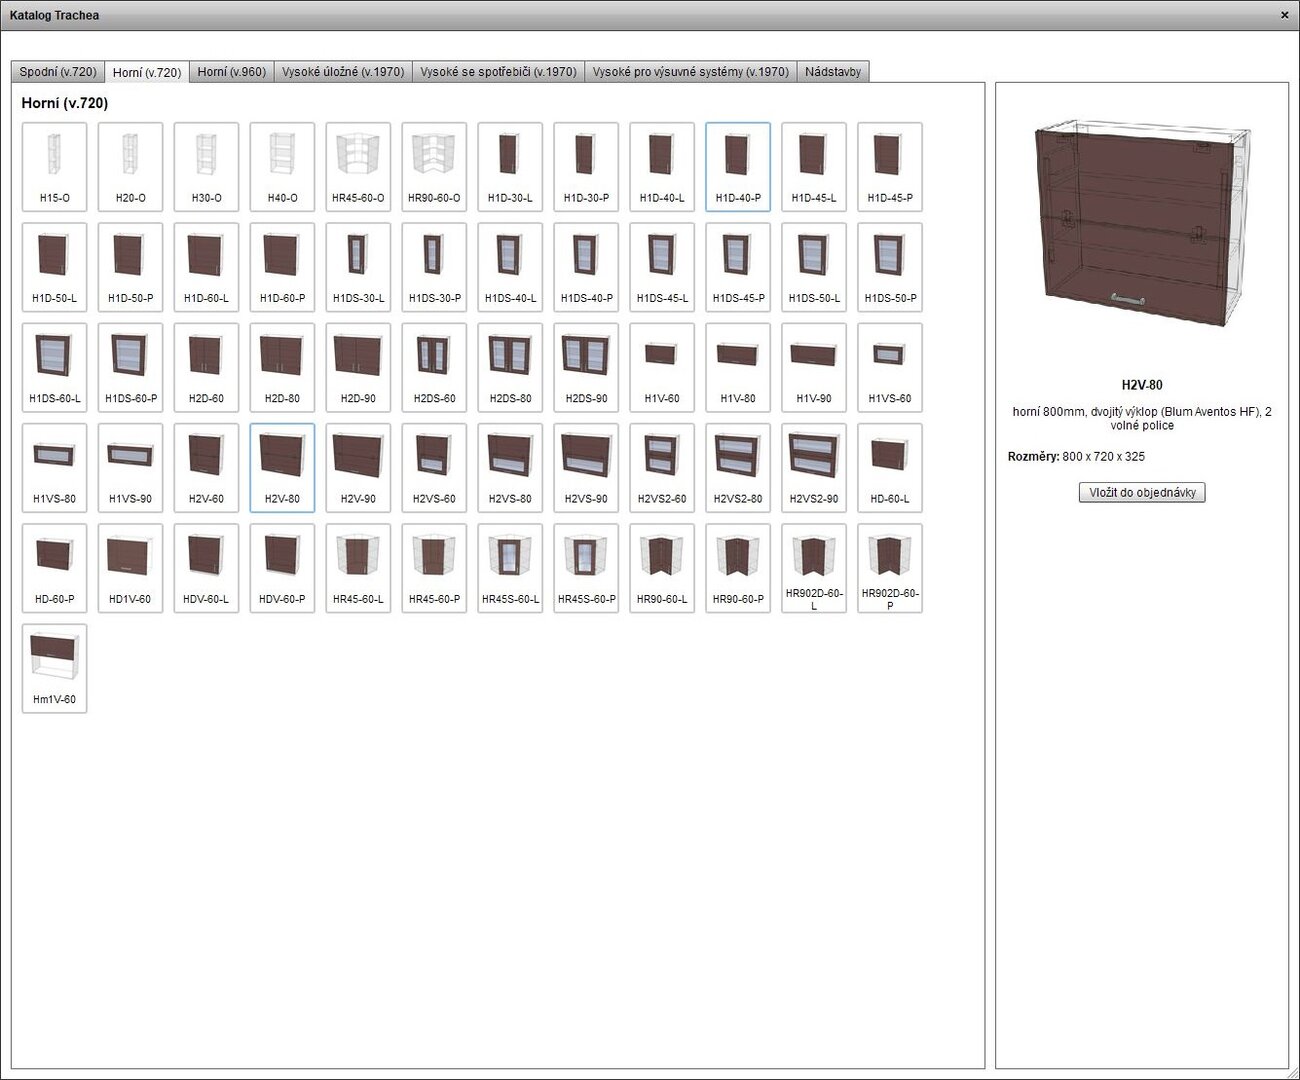Choose the HR45-60-O corner cabinet thumbnail
Viewport: 1300px width, 1080px height.
pyautogui.click(x=358, y=166)
